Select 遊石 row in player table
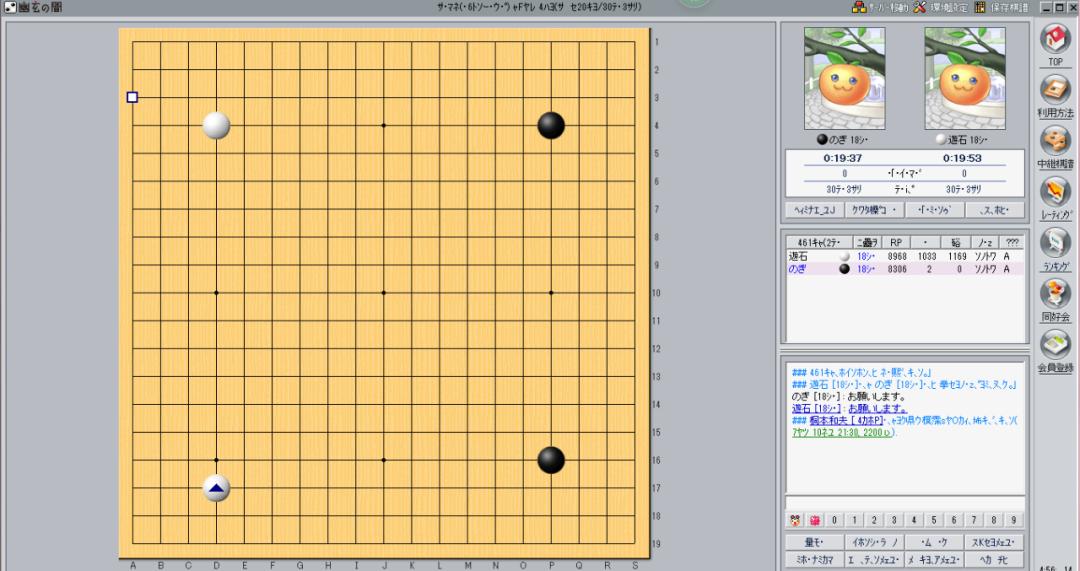The image size is (1080, 571). click(904, 256)
